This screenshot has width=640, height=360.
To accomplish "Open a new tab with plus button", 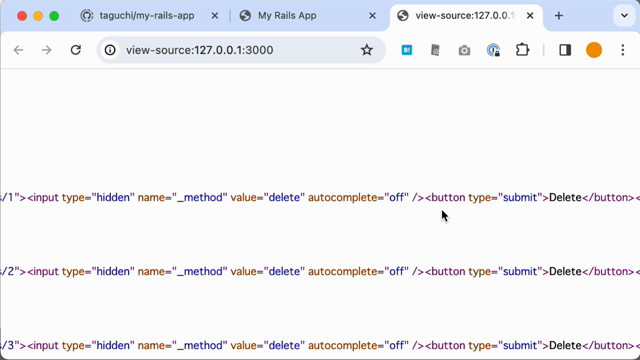I will pos(559,16).
